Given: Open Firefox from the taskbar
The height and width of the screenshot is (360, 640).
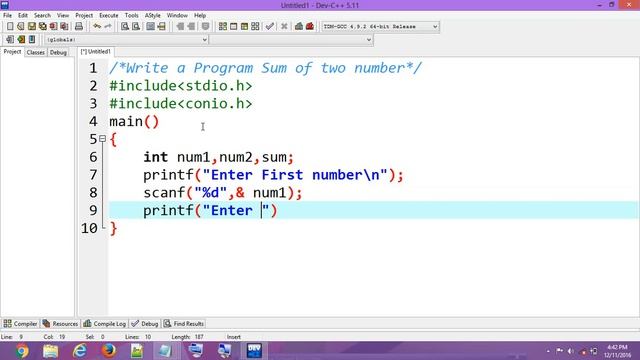Looking at the screenshot, I should [x=109, y=351].
